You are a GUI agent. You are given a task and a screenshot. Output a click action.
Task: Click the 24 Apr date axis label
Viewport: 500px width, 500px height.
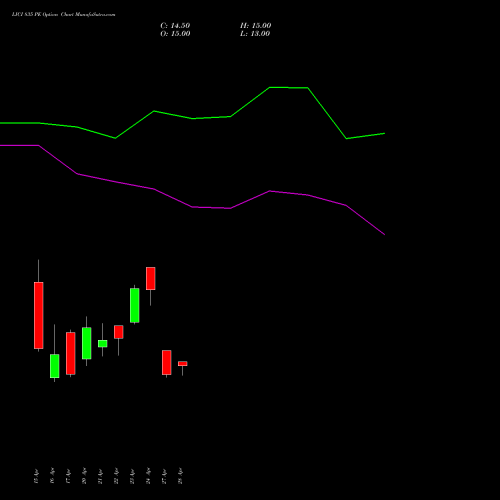click(x=148, y=476)
